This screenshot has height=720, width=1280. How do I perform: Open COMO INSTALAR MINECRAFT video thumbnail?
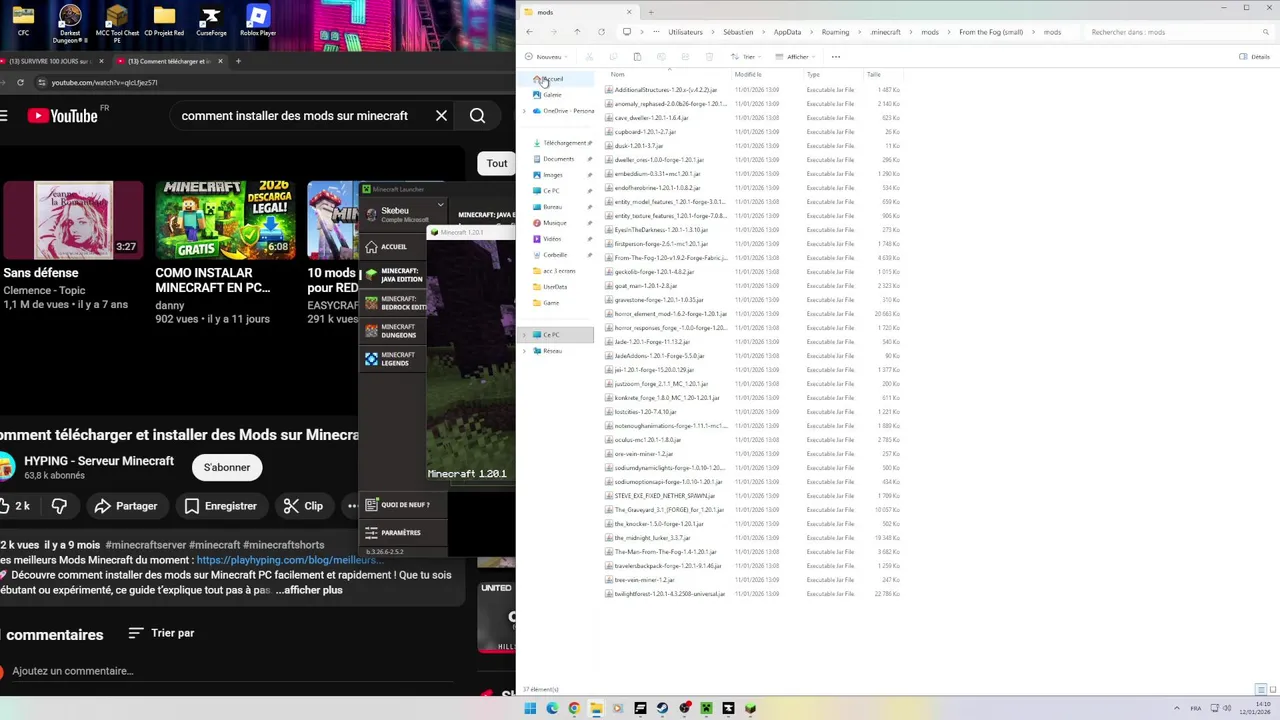point(225,220)
